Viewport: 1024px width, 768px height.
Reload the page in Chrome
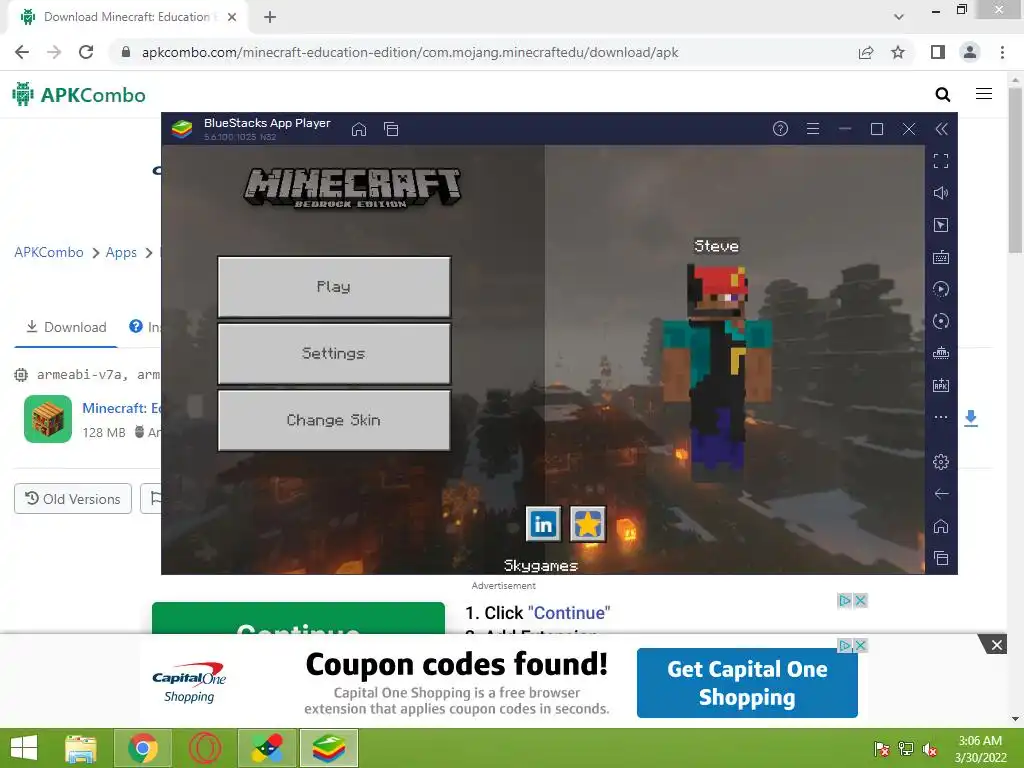coord(86,52)
